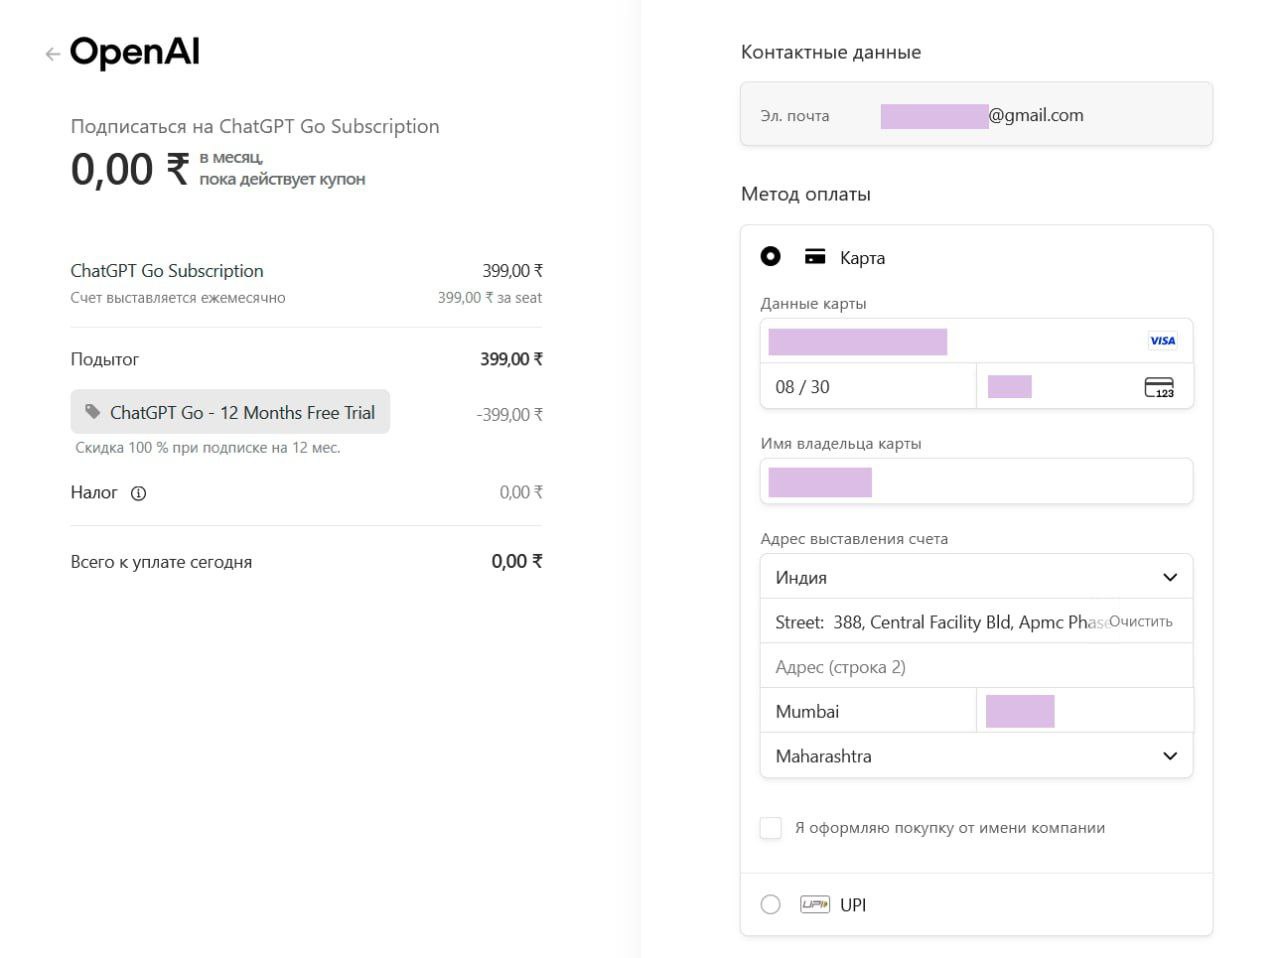The height and width of the screenshot is (958, 1280).
Task: Select the Карта payment radio button
Action: [x=770, y=257]
